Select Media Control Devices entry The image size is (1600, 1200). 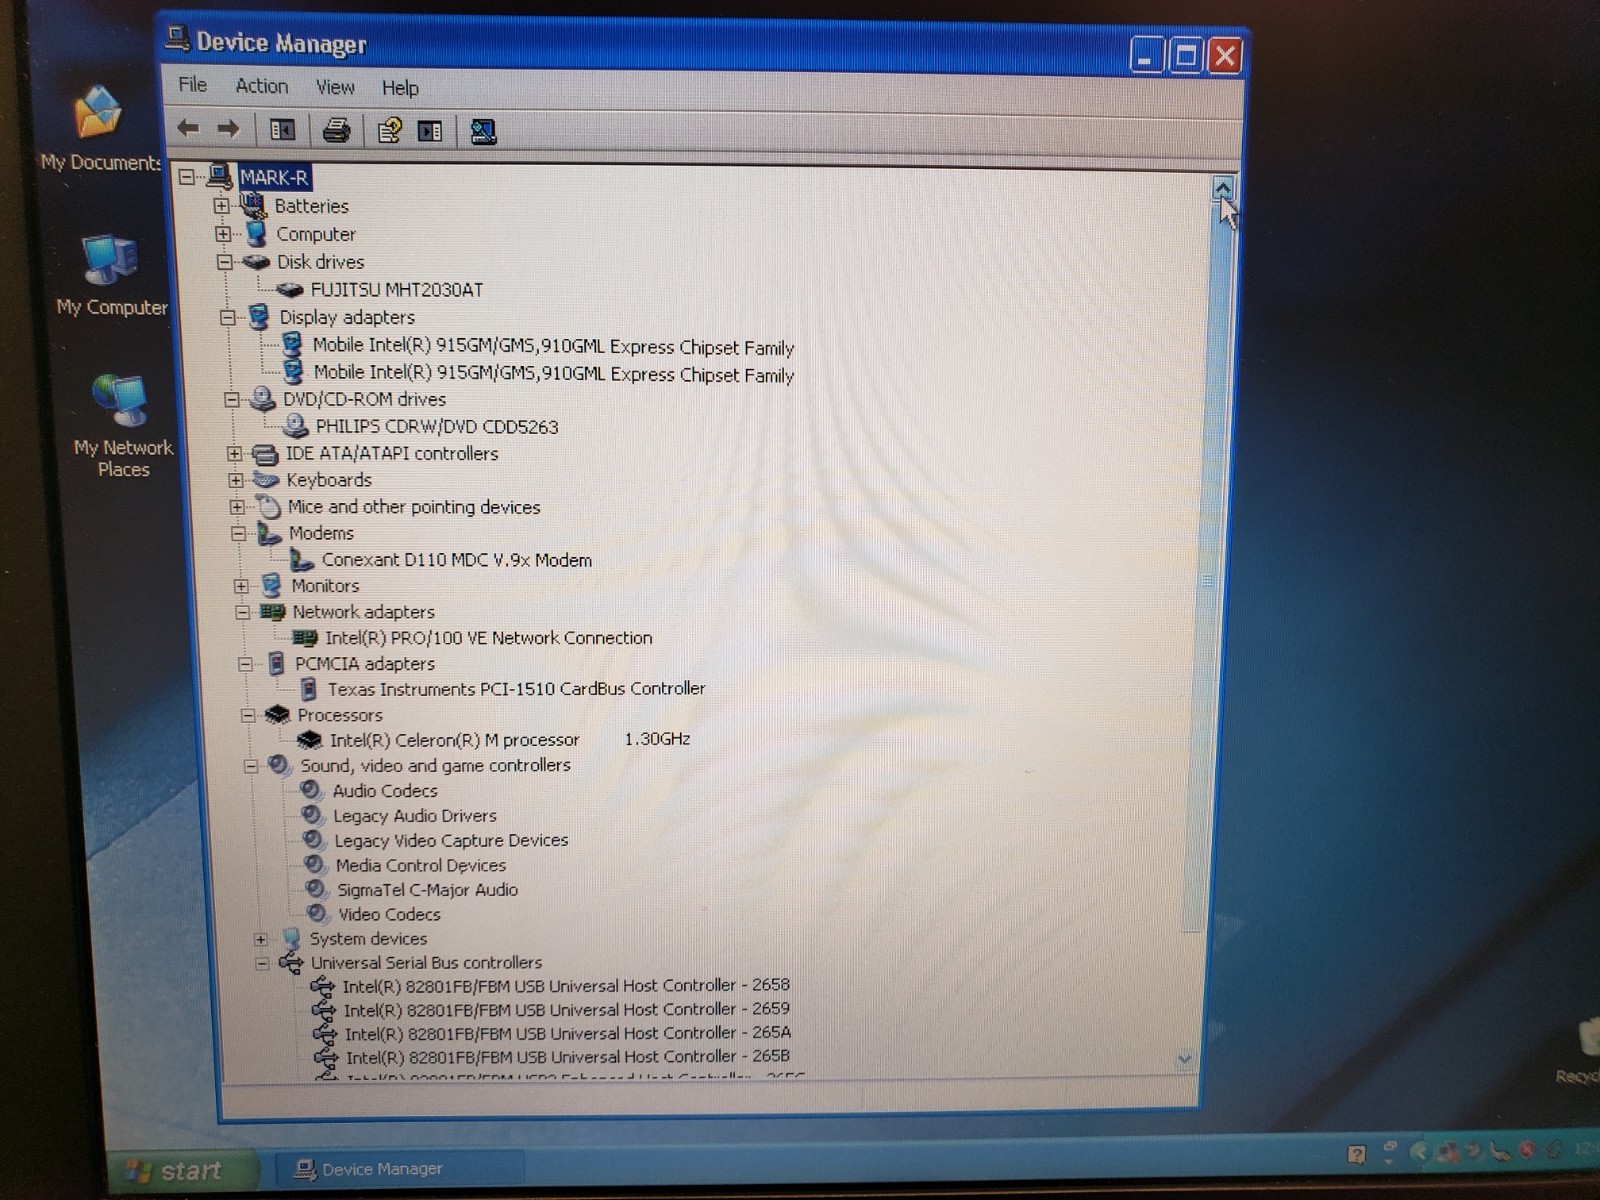click(x=421, y=866)
